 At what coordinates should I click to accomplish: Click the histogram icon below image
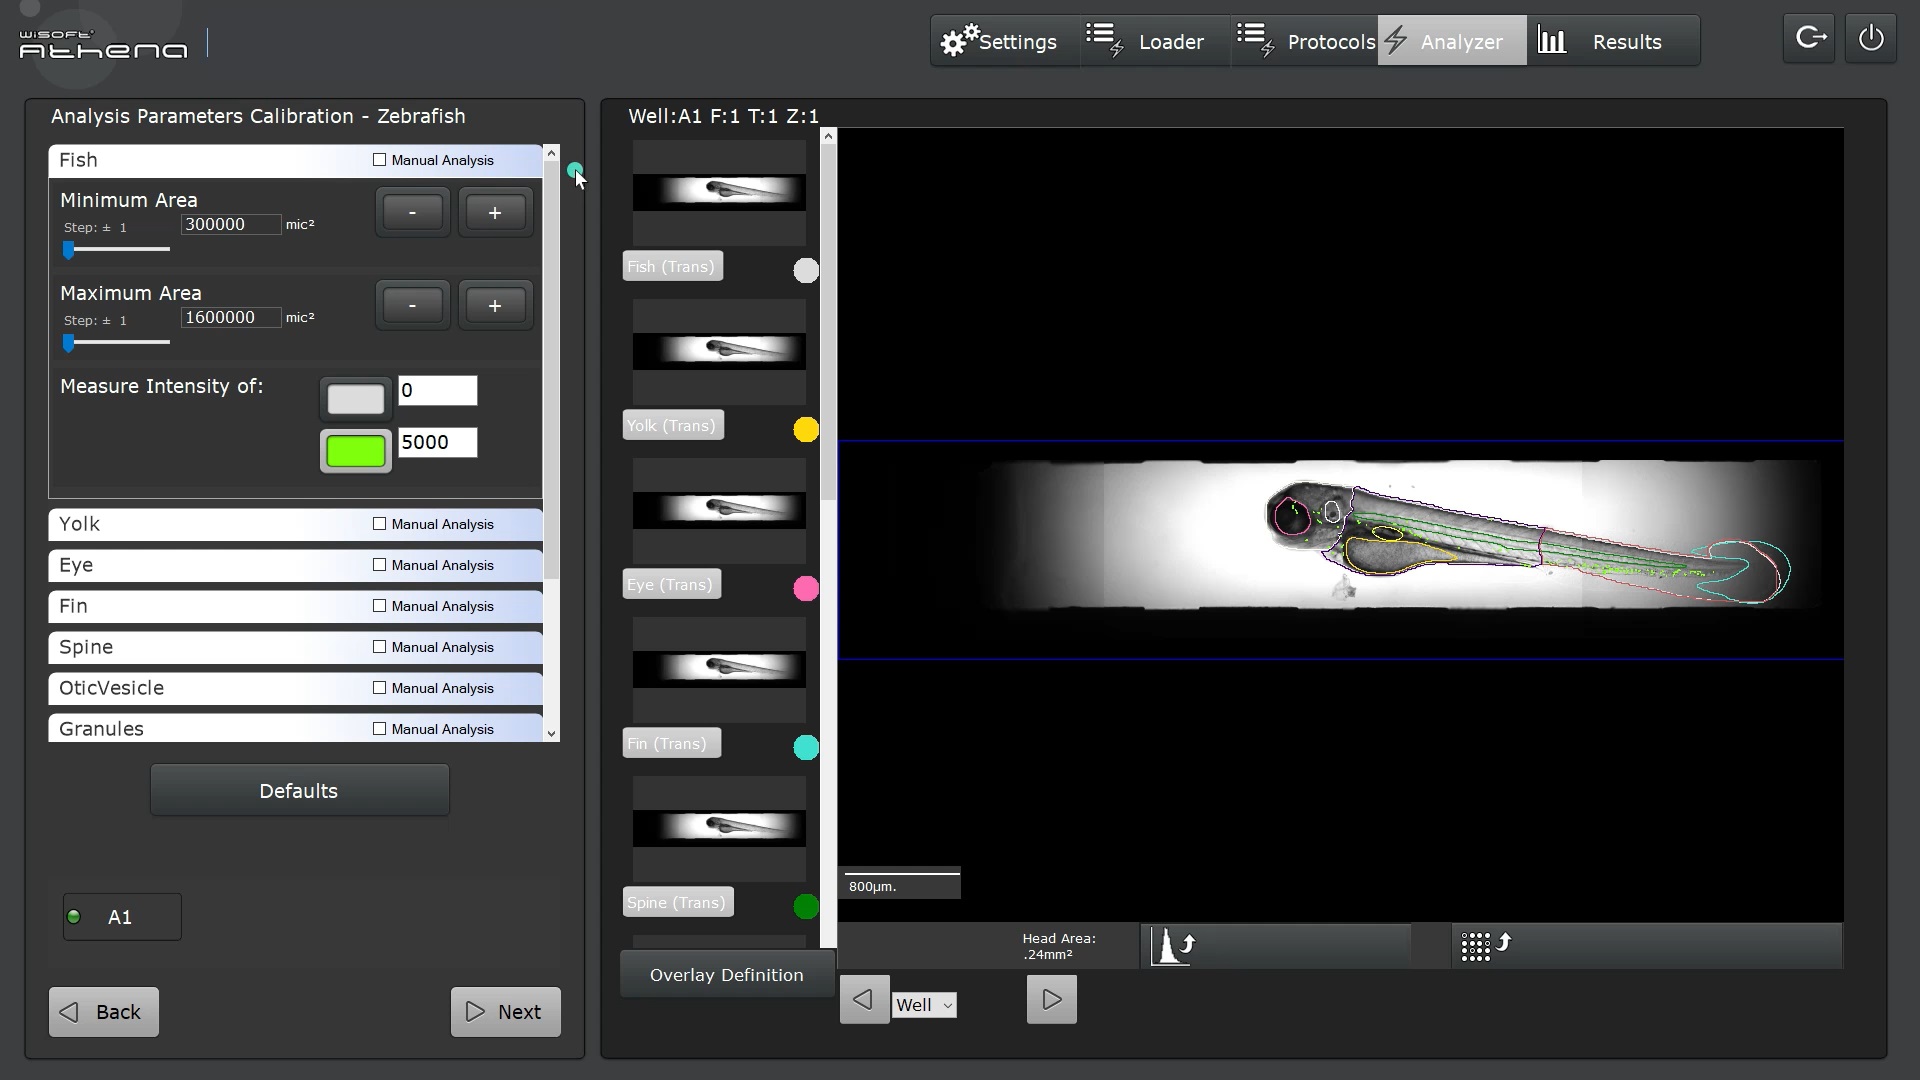1173,945
